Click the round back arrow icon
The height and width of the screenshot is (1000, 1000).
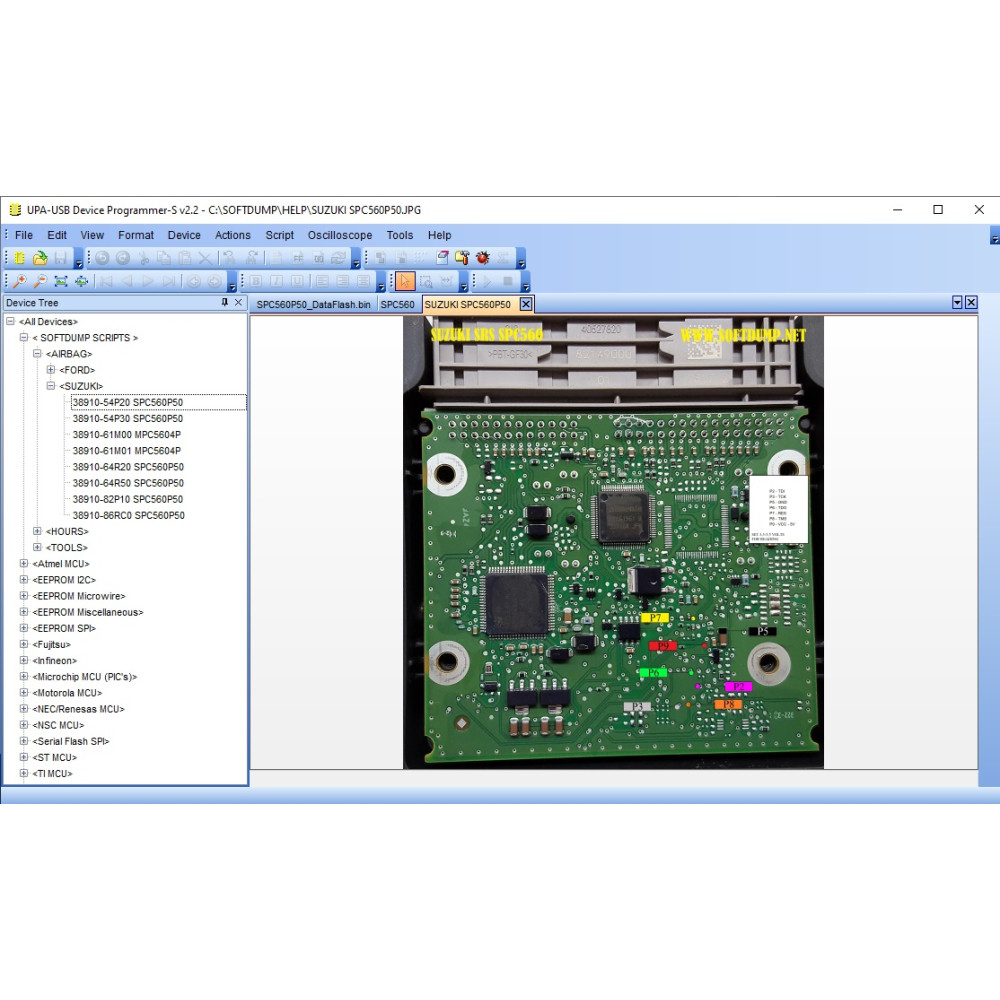pos(194,281)
